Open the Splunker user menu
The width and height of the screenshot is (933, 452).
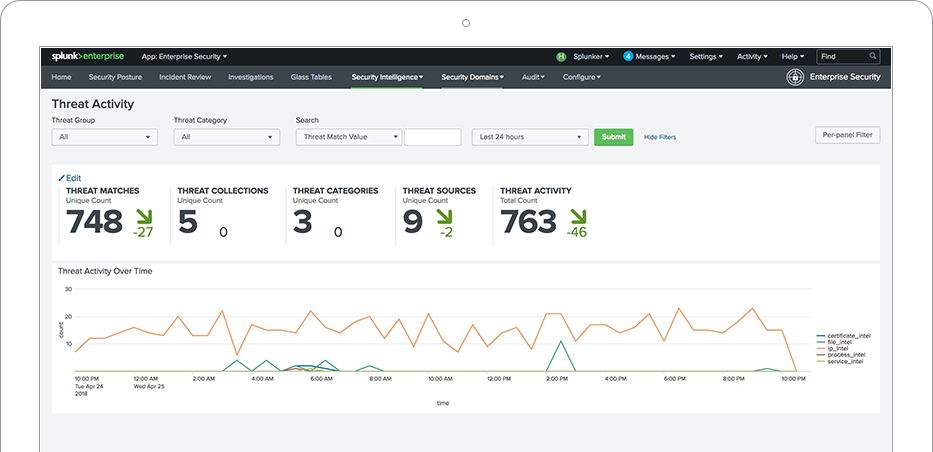[591, 56]
